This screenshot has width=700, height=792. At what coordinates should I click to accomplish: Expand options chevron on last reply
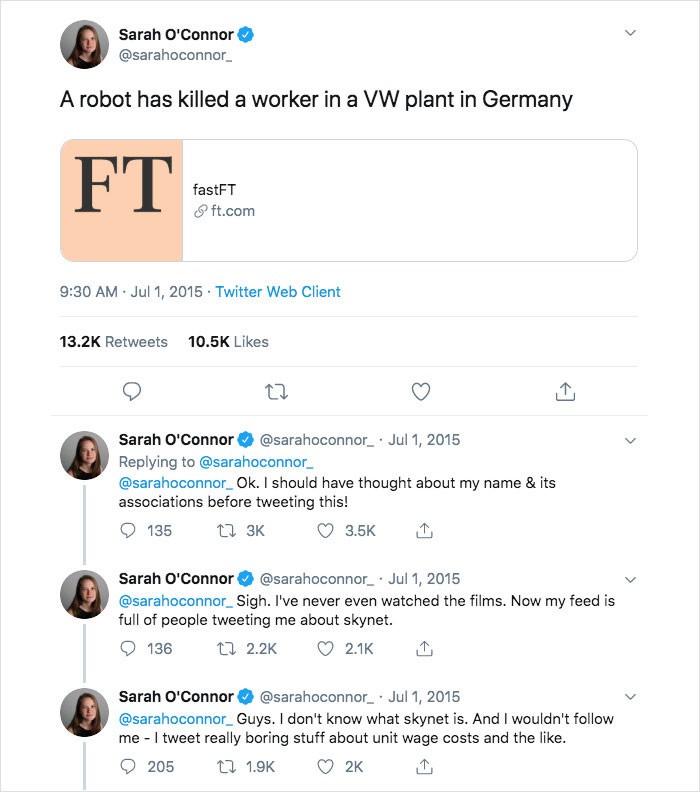click(x=630, y=697)
